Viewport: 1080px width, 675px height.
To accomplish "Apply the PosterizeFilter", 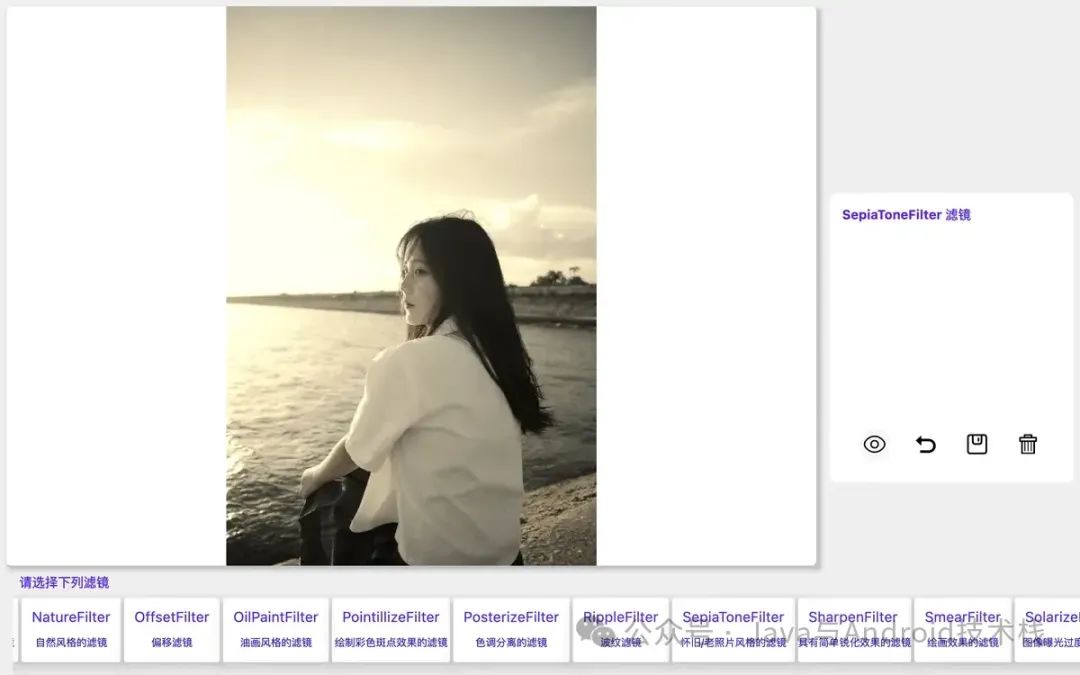I will coord(511,630).
